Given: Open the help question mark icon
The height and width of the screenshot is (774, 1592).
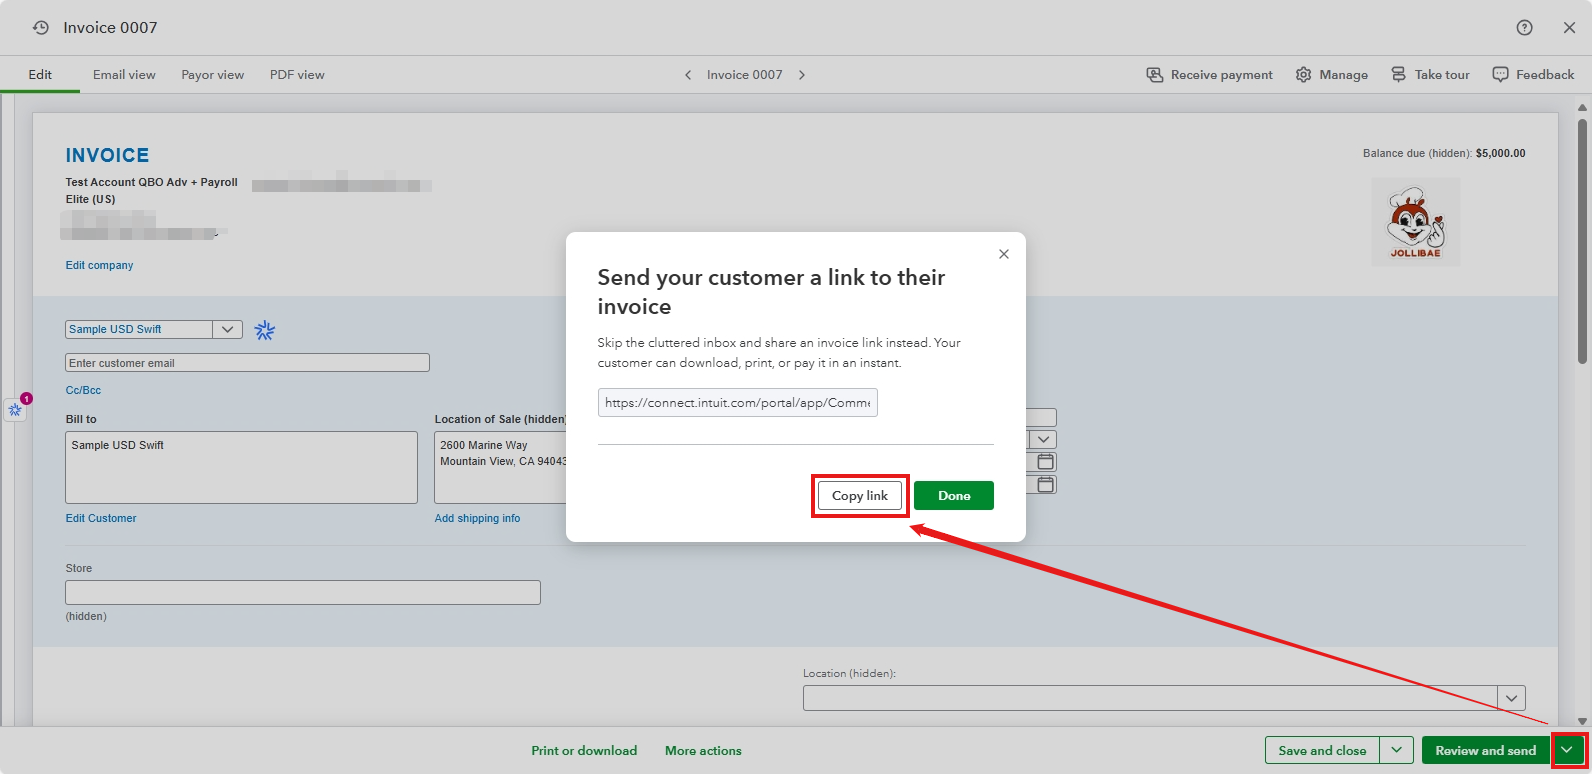Looking at the screenshot, I should click(x=1524, y=28).
